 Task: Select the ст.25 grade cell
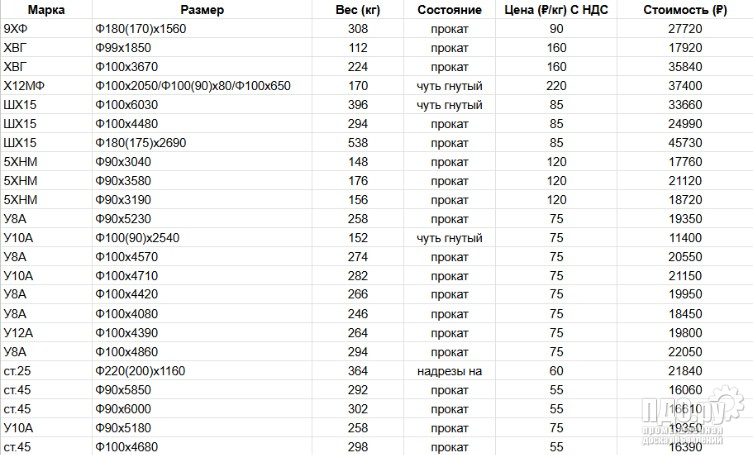coord(18,370)
